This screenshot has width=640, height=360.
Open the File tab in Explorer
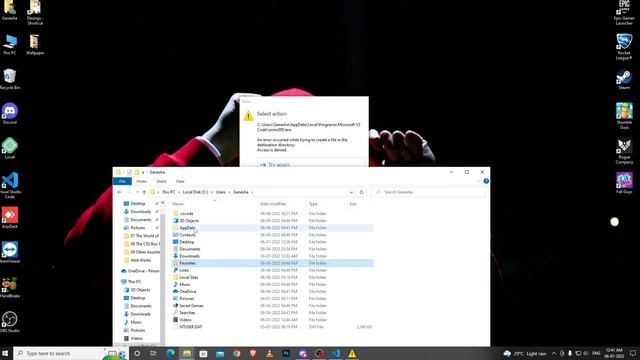coord(122,181)
